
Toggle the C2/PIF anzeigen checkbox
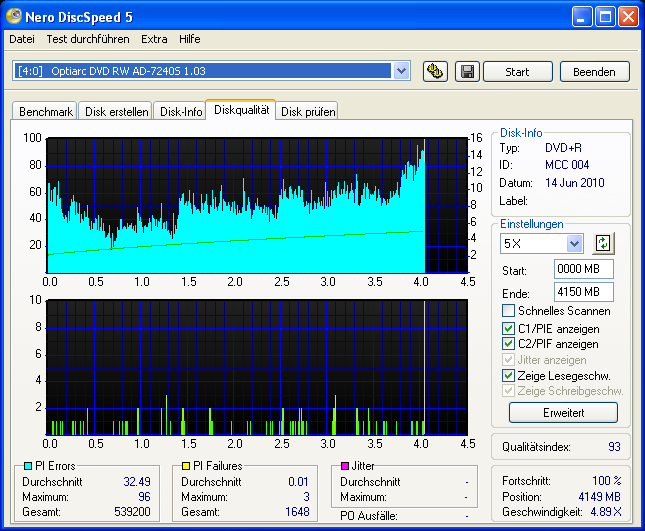(508, 343)
